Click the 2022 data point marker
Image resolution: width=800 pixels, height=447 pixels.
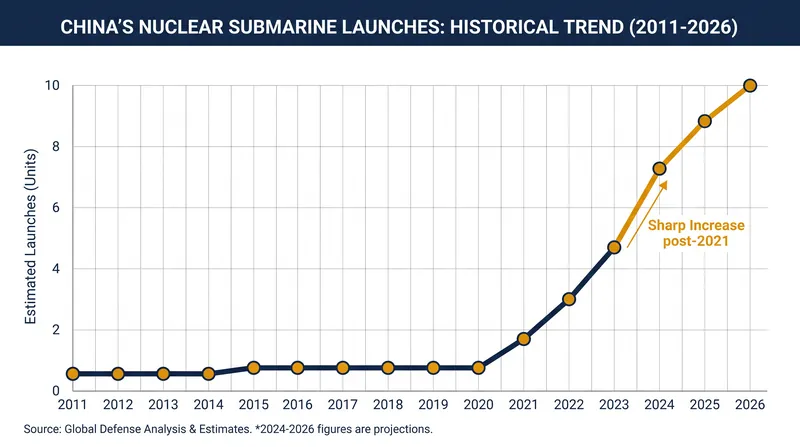(569, 299)
